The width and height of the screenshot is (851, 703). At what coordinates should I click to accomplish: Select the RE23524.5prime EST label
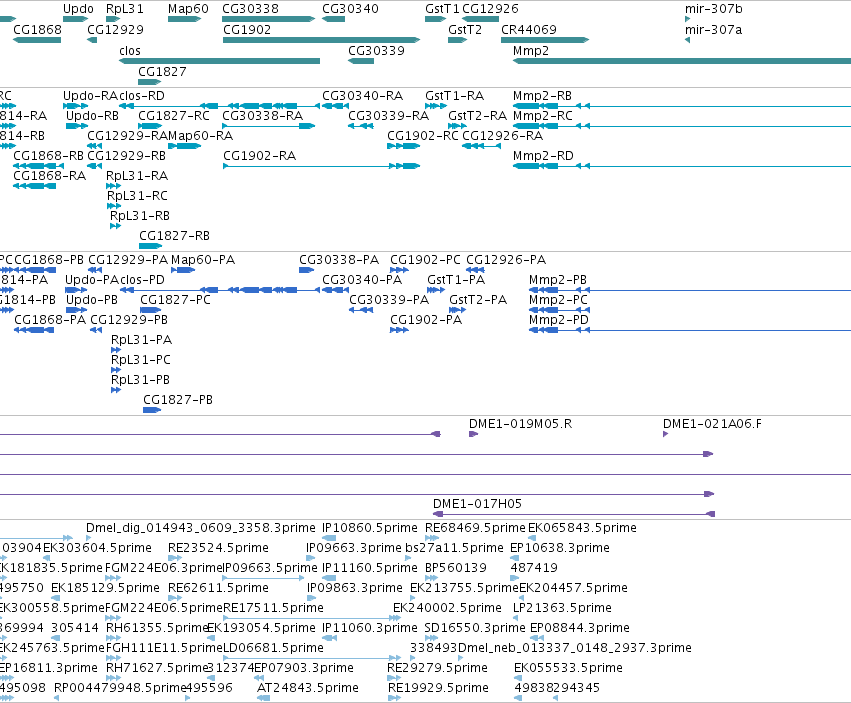(218, 548)
